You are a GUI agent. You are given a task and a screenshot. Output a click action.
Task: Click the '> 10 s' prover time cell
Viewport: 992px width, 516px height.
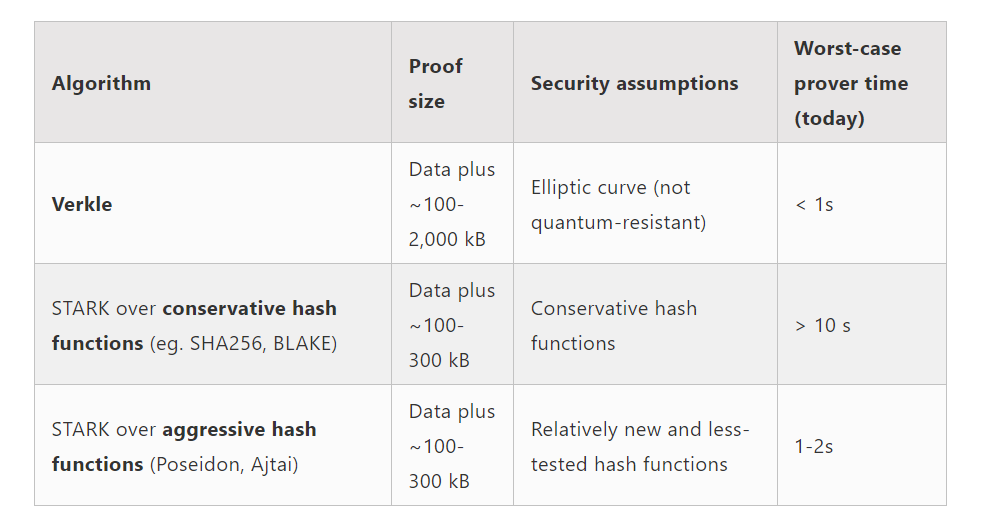[862, 324]
